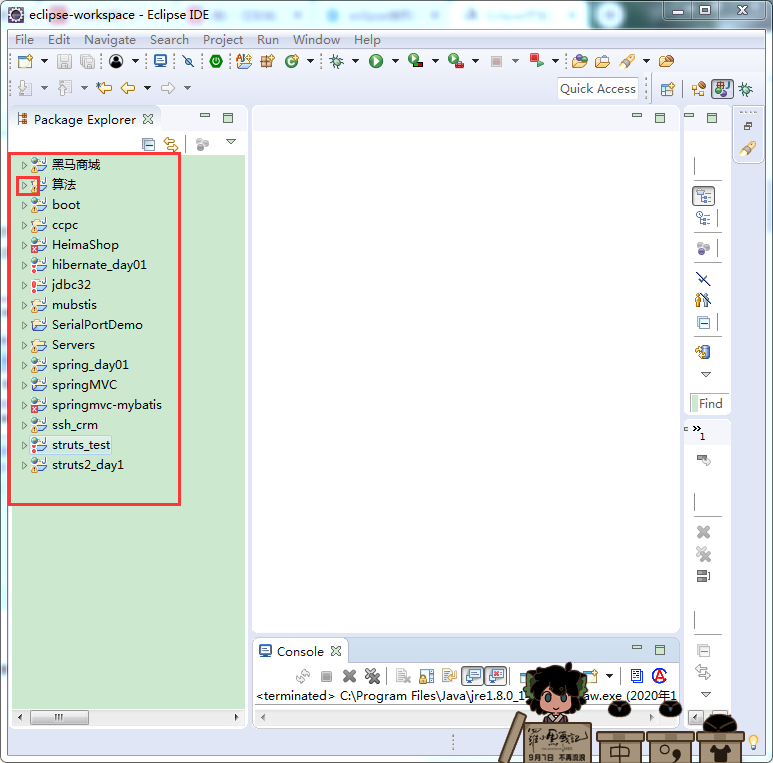Select the Package Explorer tab
This screenshot has width=773, height=763.
(x=85, y=120)
